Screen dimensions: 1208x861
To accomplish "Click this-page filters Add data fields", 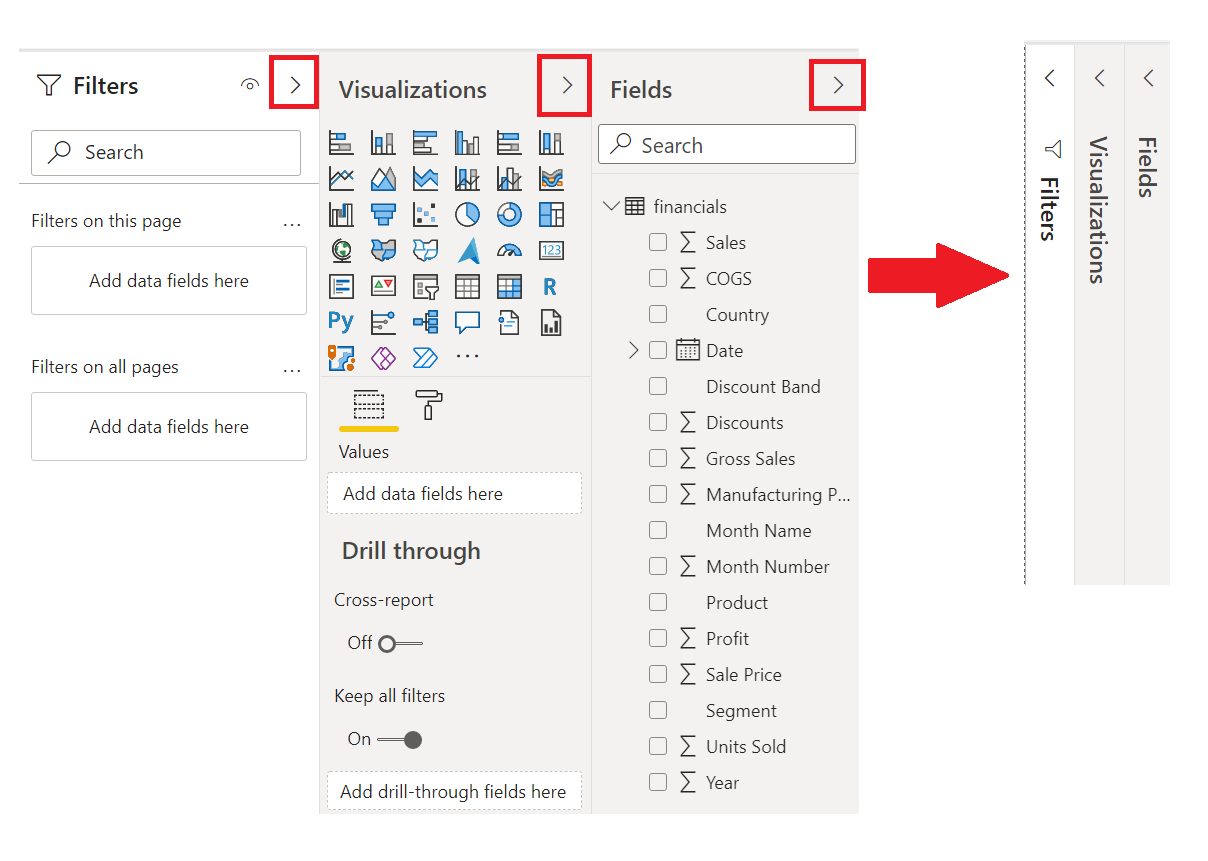I will pos(169,281).
